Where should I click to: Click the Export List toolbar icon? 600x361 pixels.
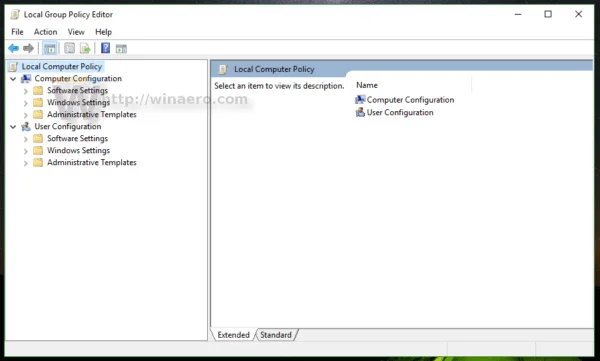click(x=85, y=49)
